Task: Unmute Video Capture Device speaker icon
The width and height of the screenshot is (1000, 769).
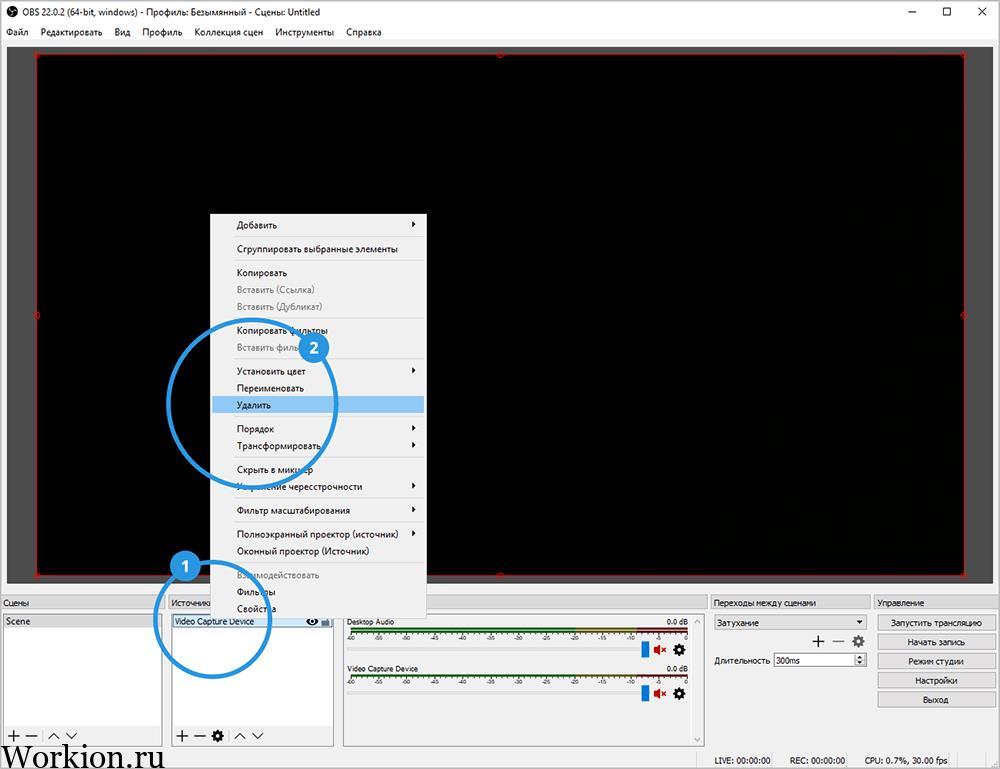Action: [660, 693]
